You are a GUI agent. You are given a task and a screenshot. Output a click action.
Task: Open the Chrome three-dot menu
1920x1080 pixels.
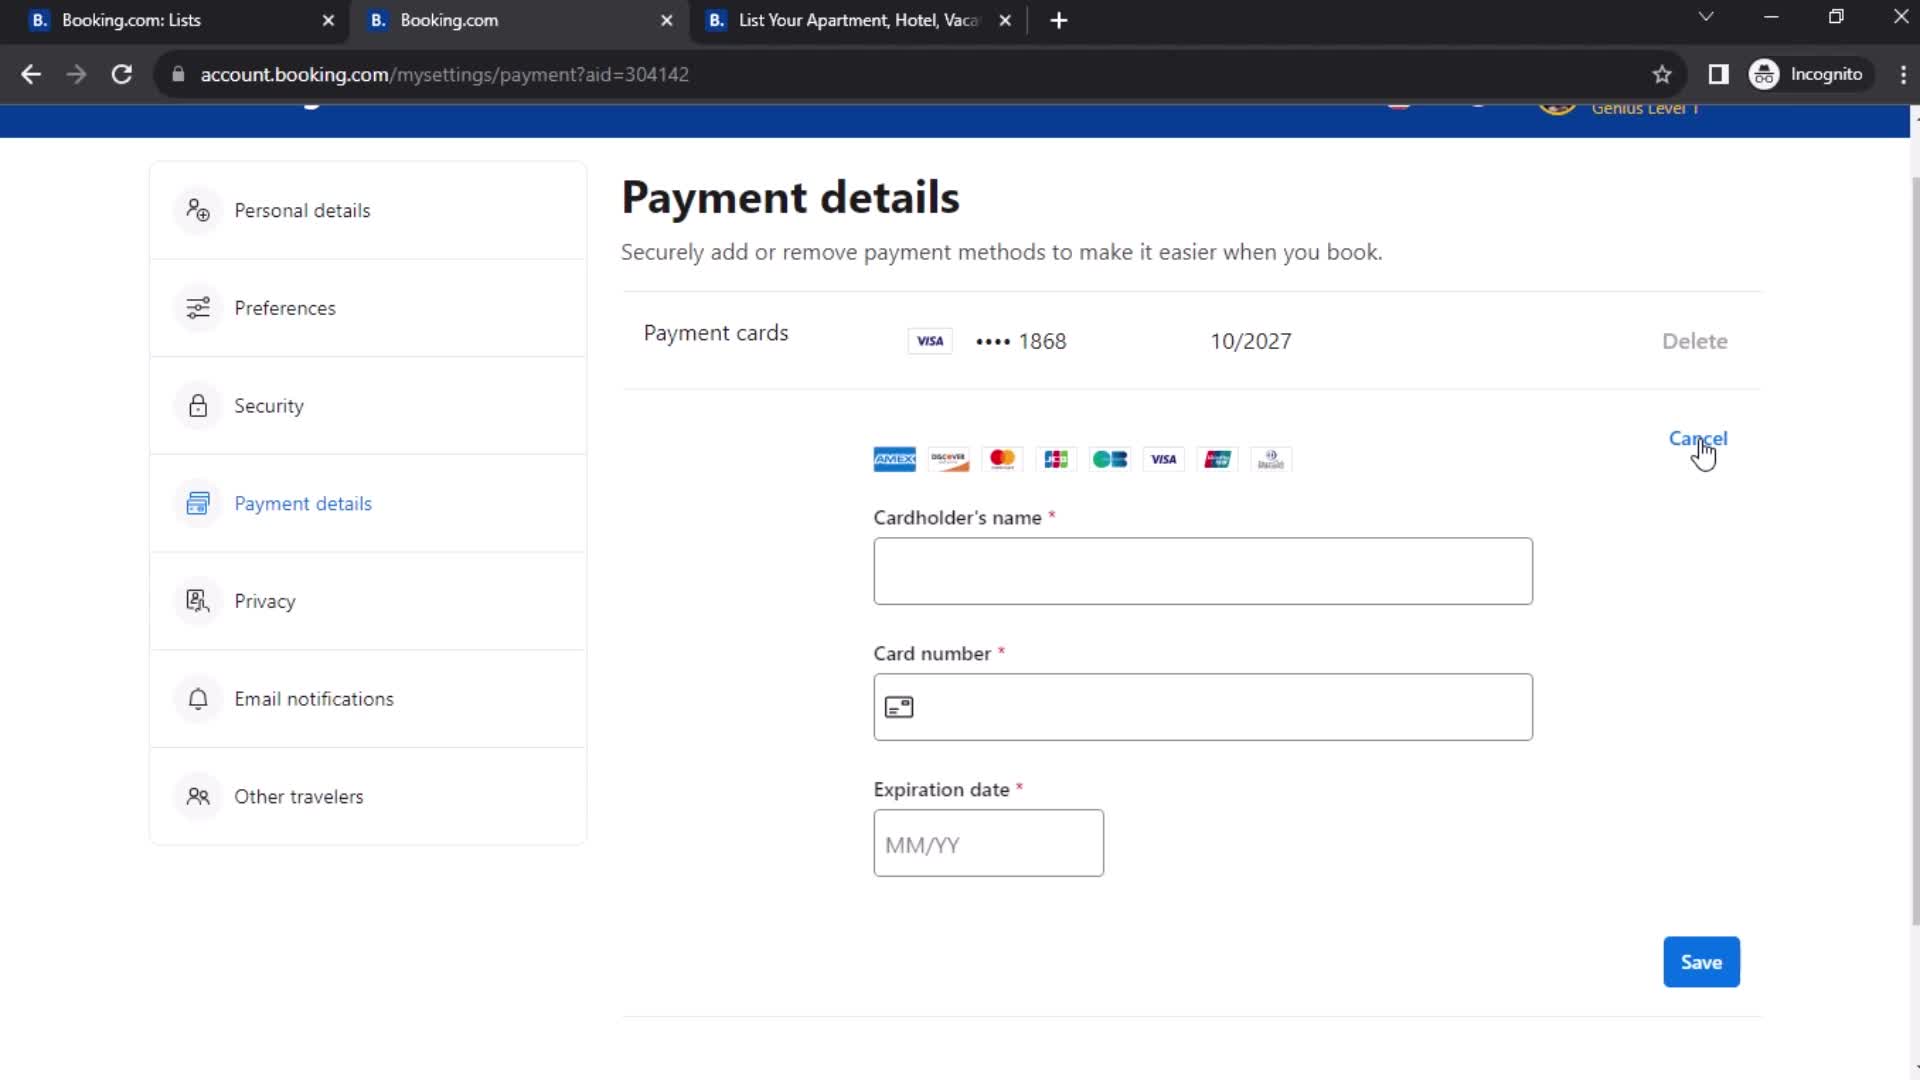[1903, 74]
